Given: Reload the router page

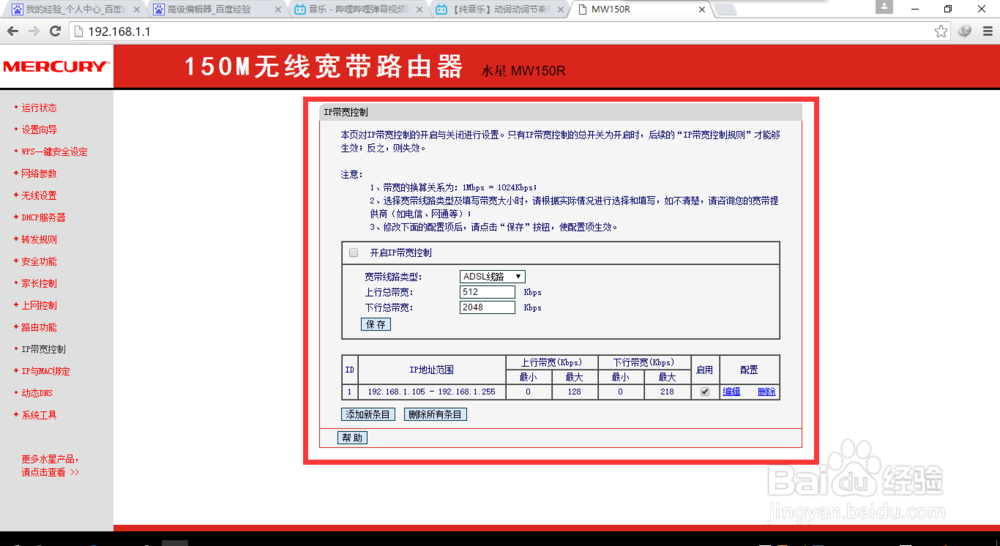Looking at the screenshot, I should (55, 31).
